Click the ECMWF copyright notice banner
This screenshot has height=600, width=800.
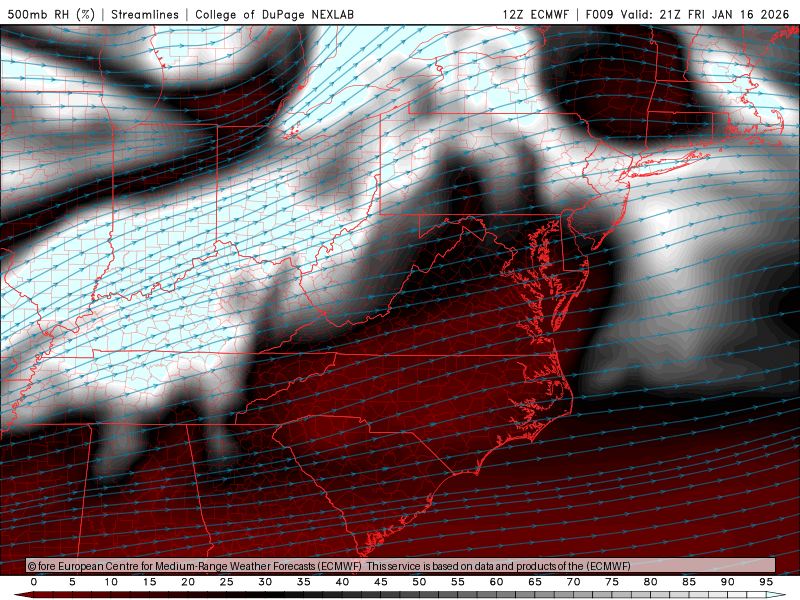pyautogui.click(x=401, y=565)
